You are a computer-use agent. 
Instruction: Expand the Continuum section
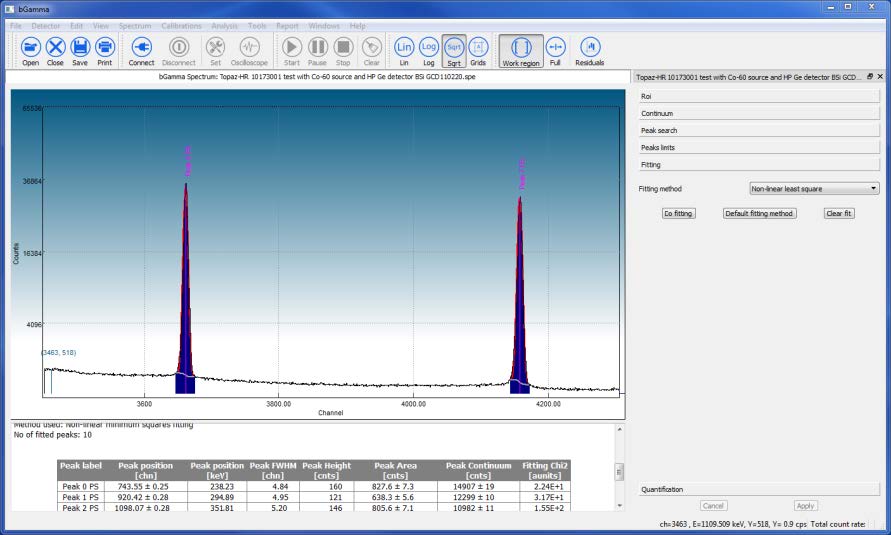click(759, 113)
